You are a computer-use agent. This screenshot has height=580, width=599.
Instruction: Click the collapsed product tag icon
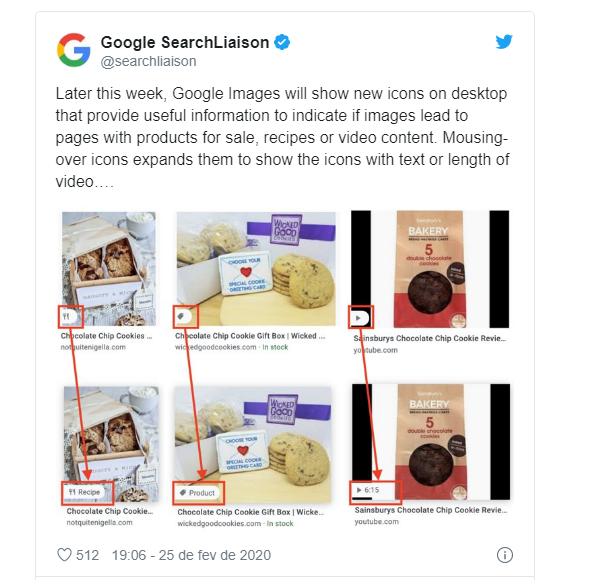[x=184, y=316]
